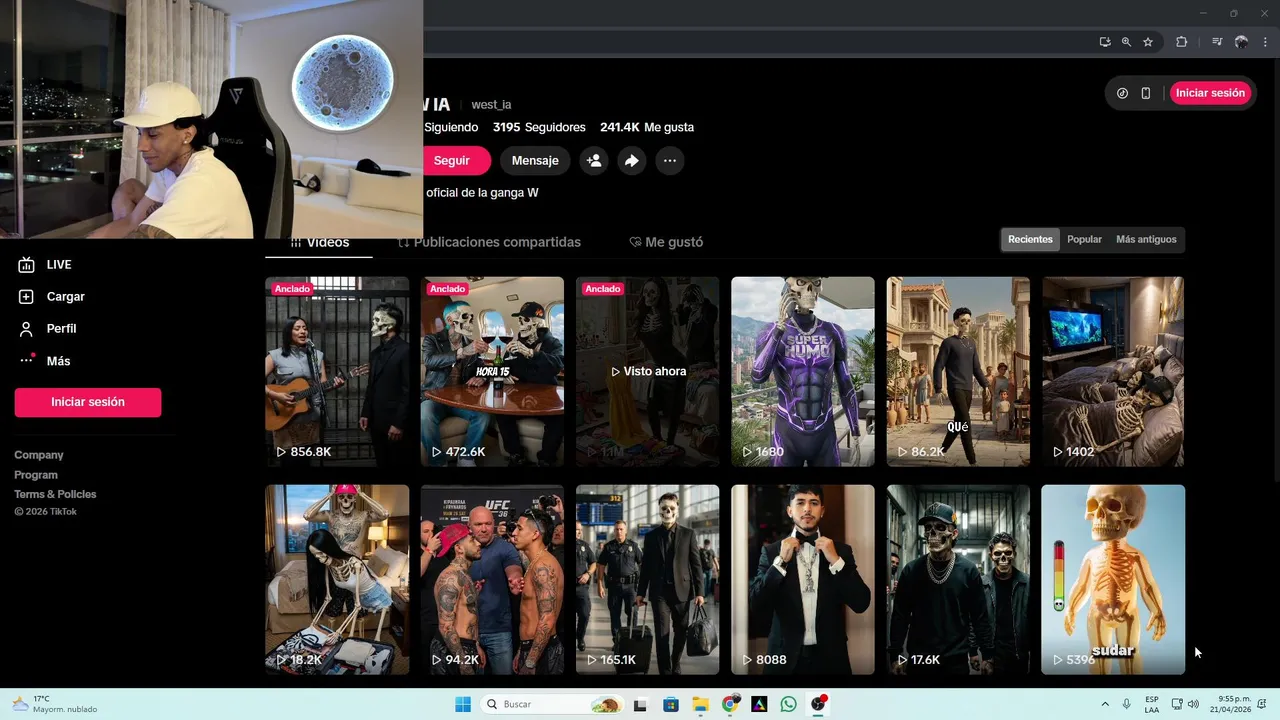Viewport: 1280px width, 720px height.
Task: Click the microphone icon in system tray
Action: pyautogui.click(x=1127, y=704)
